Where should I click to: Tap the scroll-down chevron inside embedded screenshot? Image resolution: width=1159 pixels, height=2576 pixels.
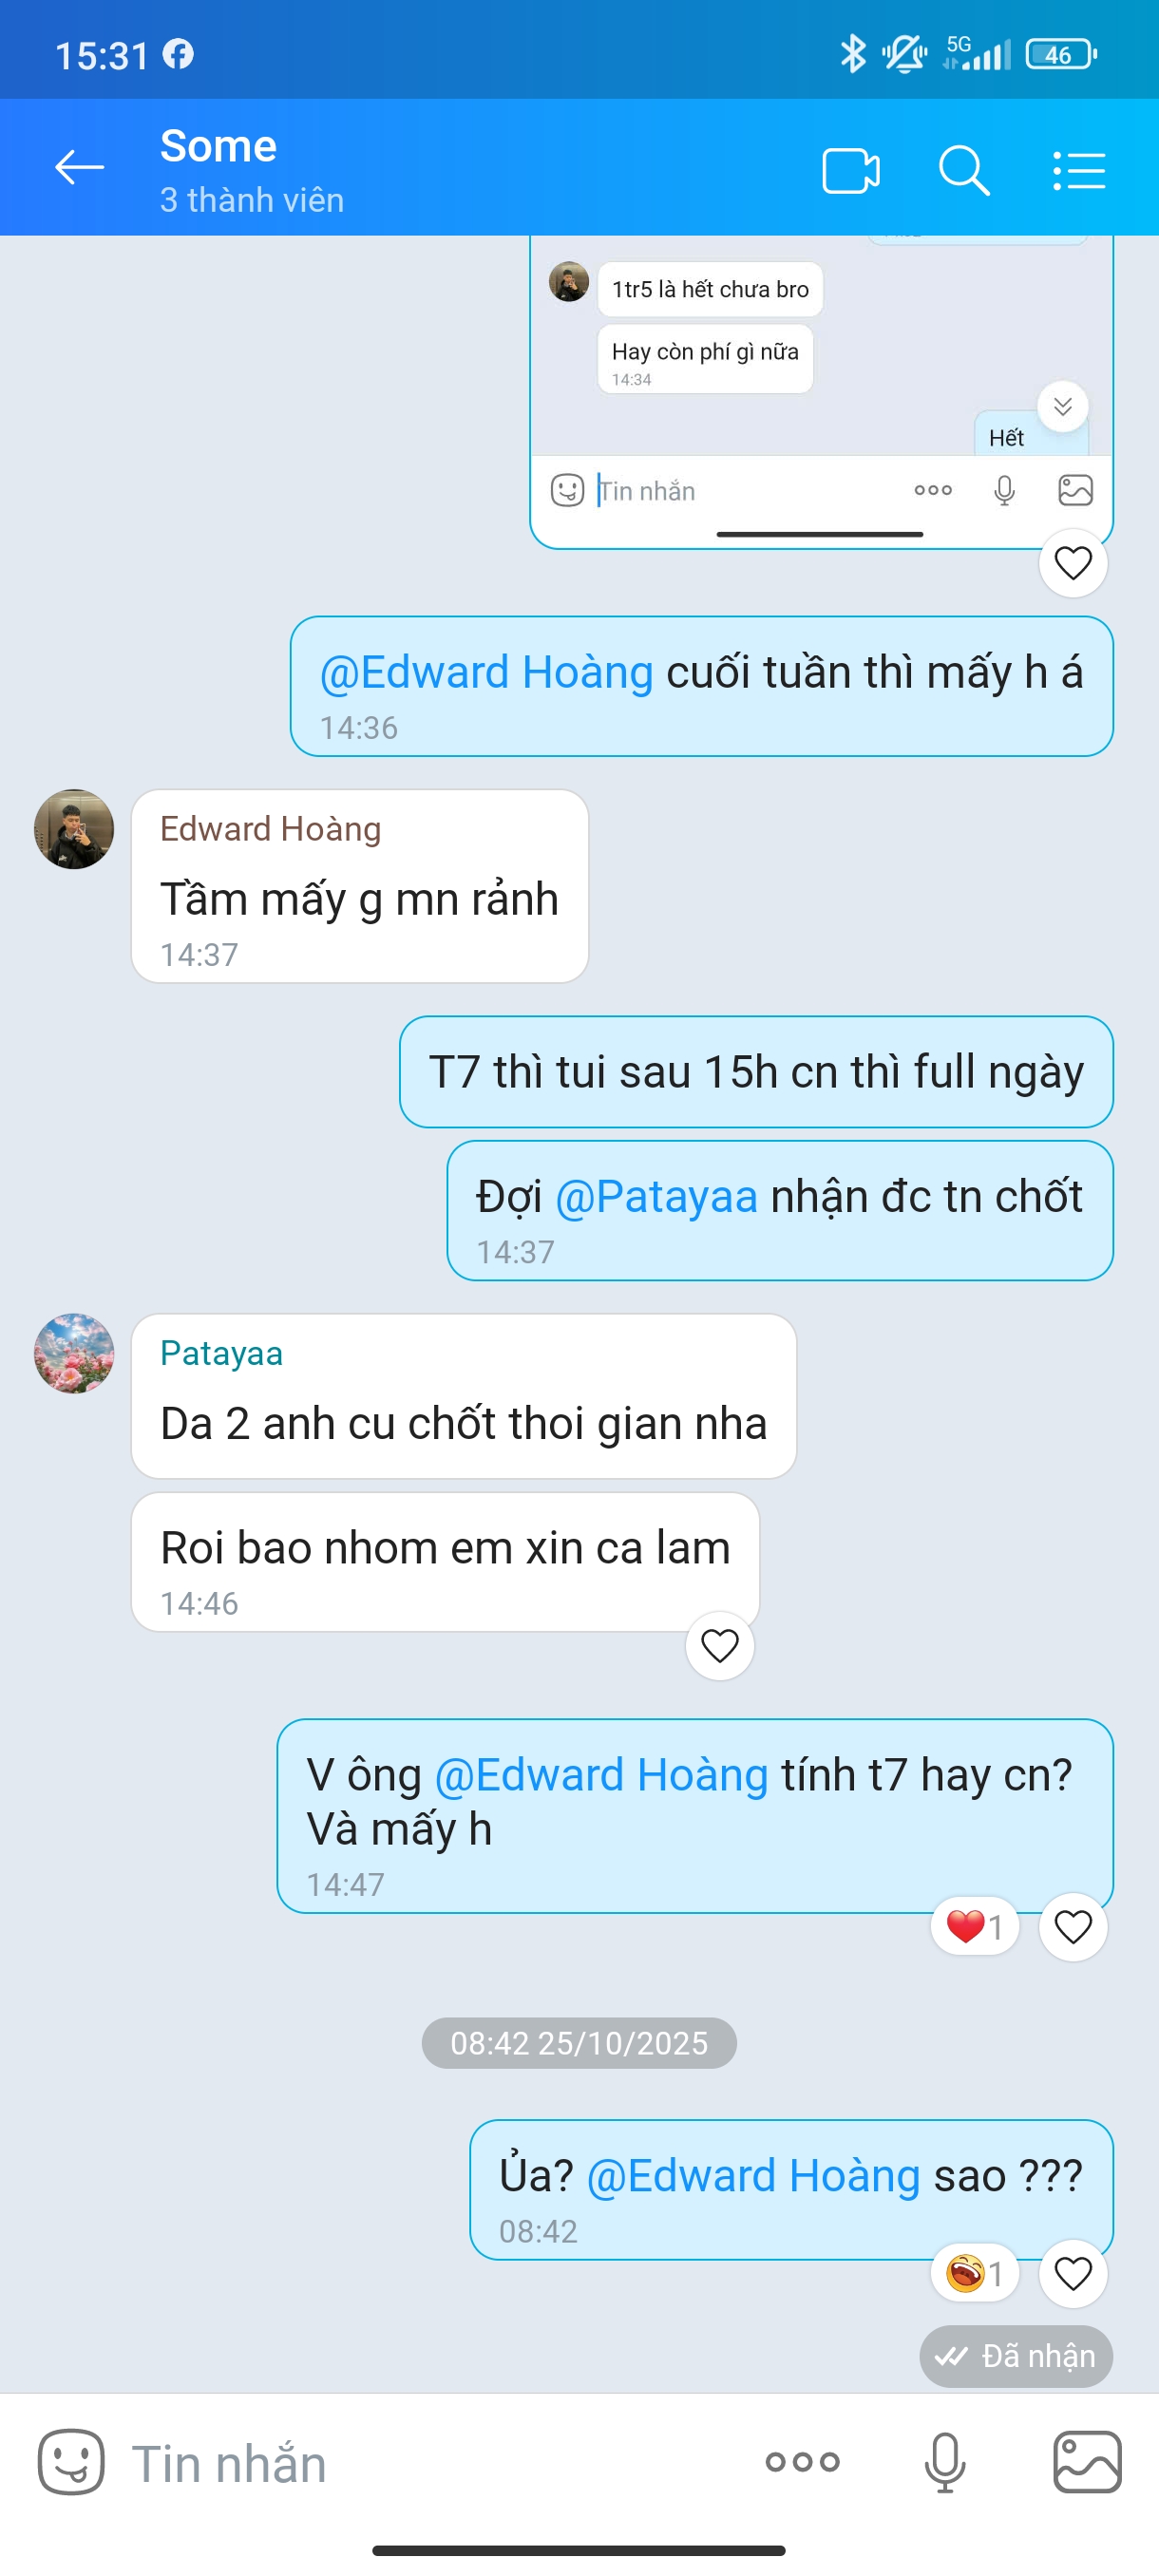pyautogui.click(x=1062, y=406)
